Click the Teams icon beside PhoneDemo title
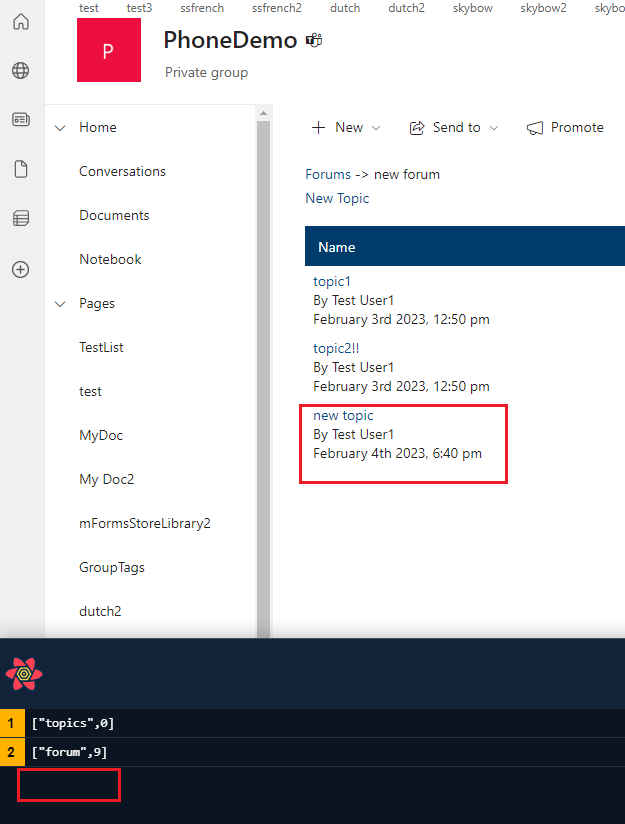This screenshot has width=625, height=824. click(314, 41)
